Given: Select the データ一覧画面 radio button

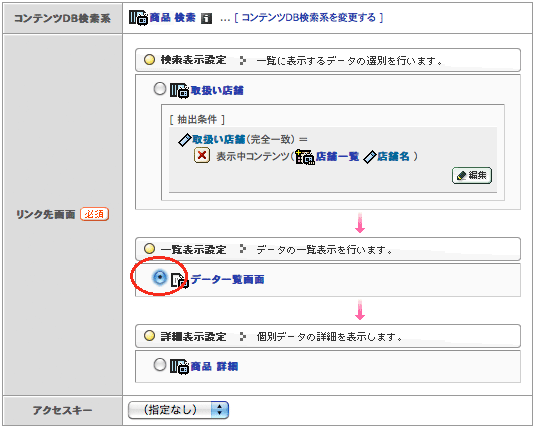Looking at the screenshot, I should (159, 277).
